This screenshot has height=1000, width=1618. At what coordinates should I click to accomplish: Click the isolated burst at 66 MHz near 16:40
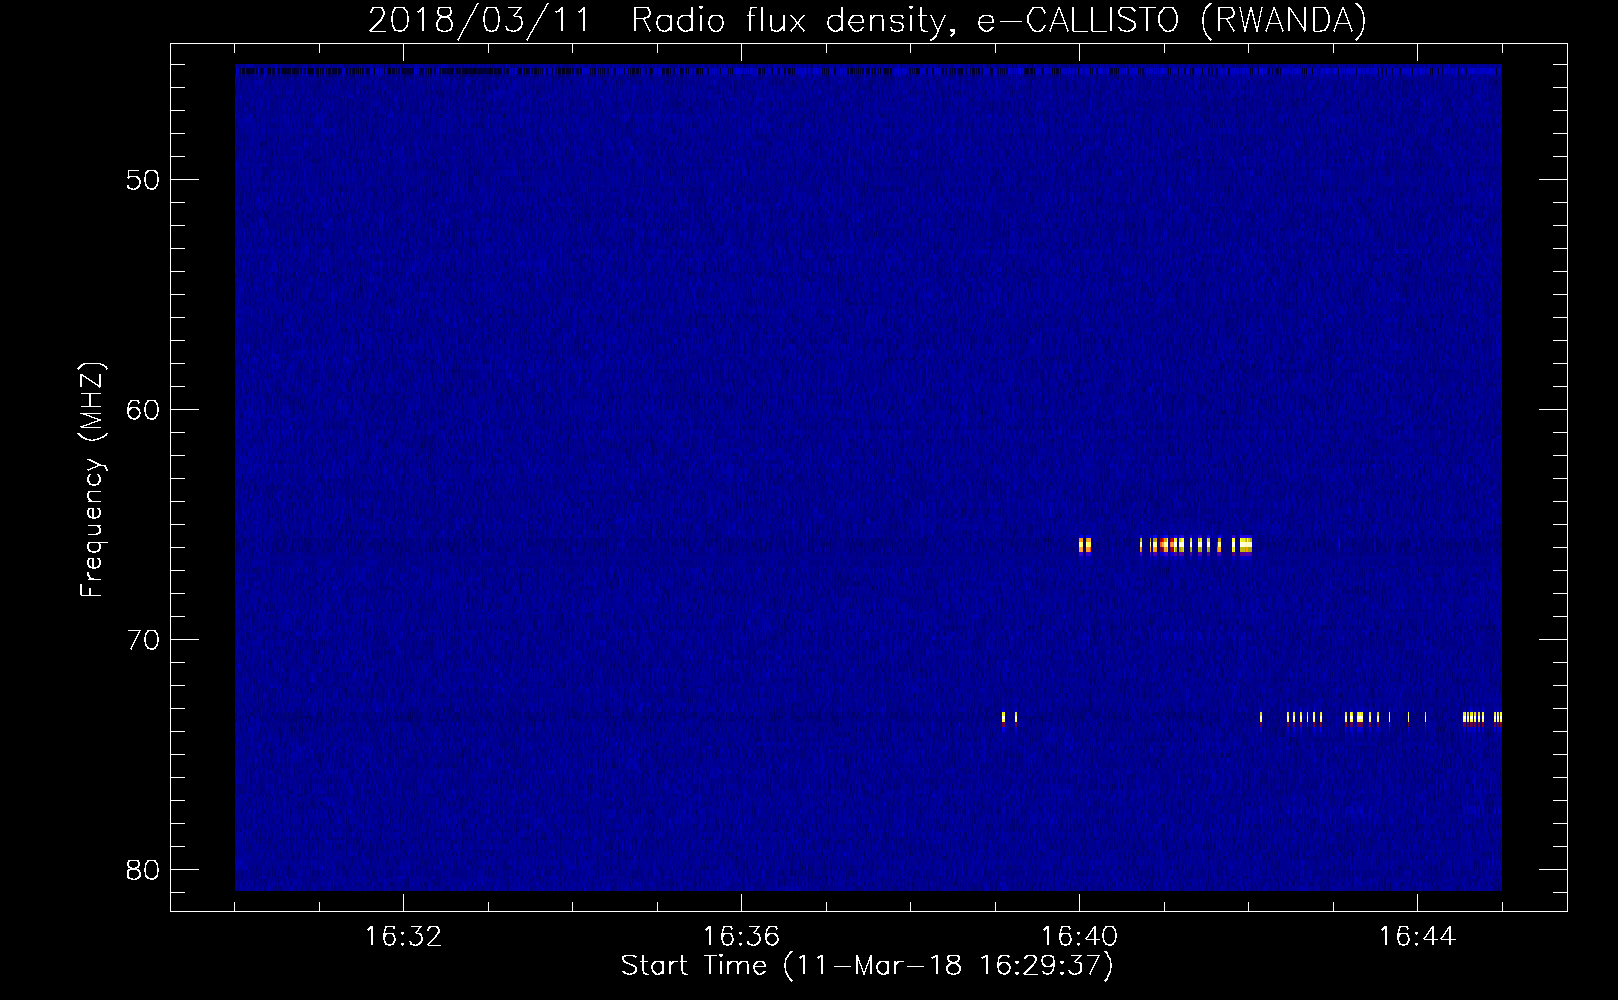1085,545
